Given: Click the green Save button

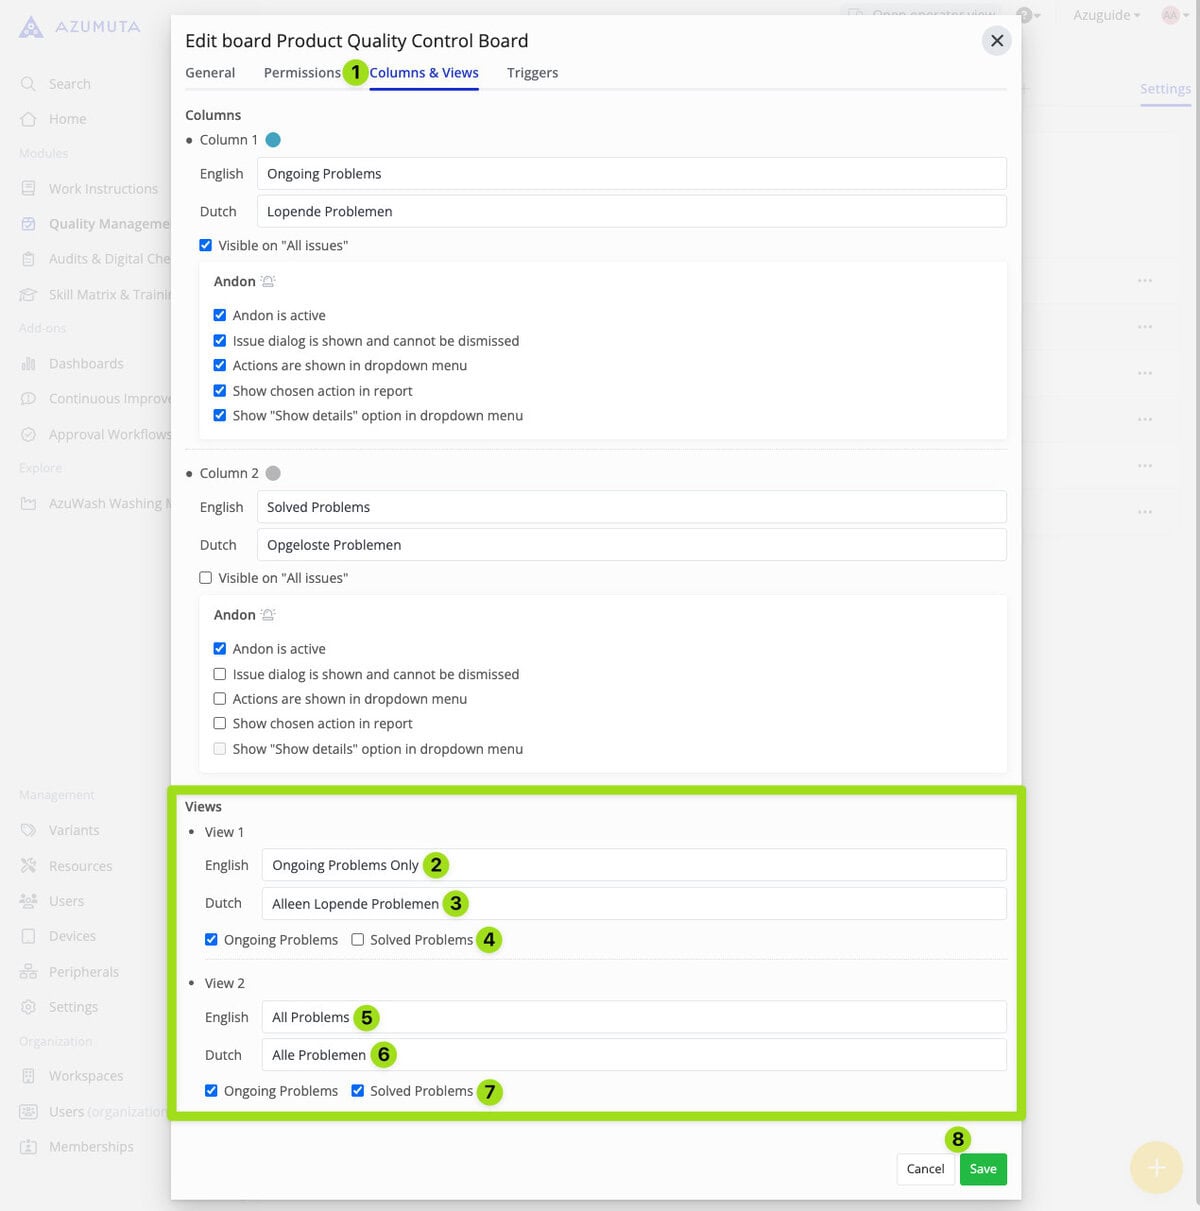Looking at the screenshot, I should (982, 1169).
